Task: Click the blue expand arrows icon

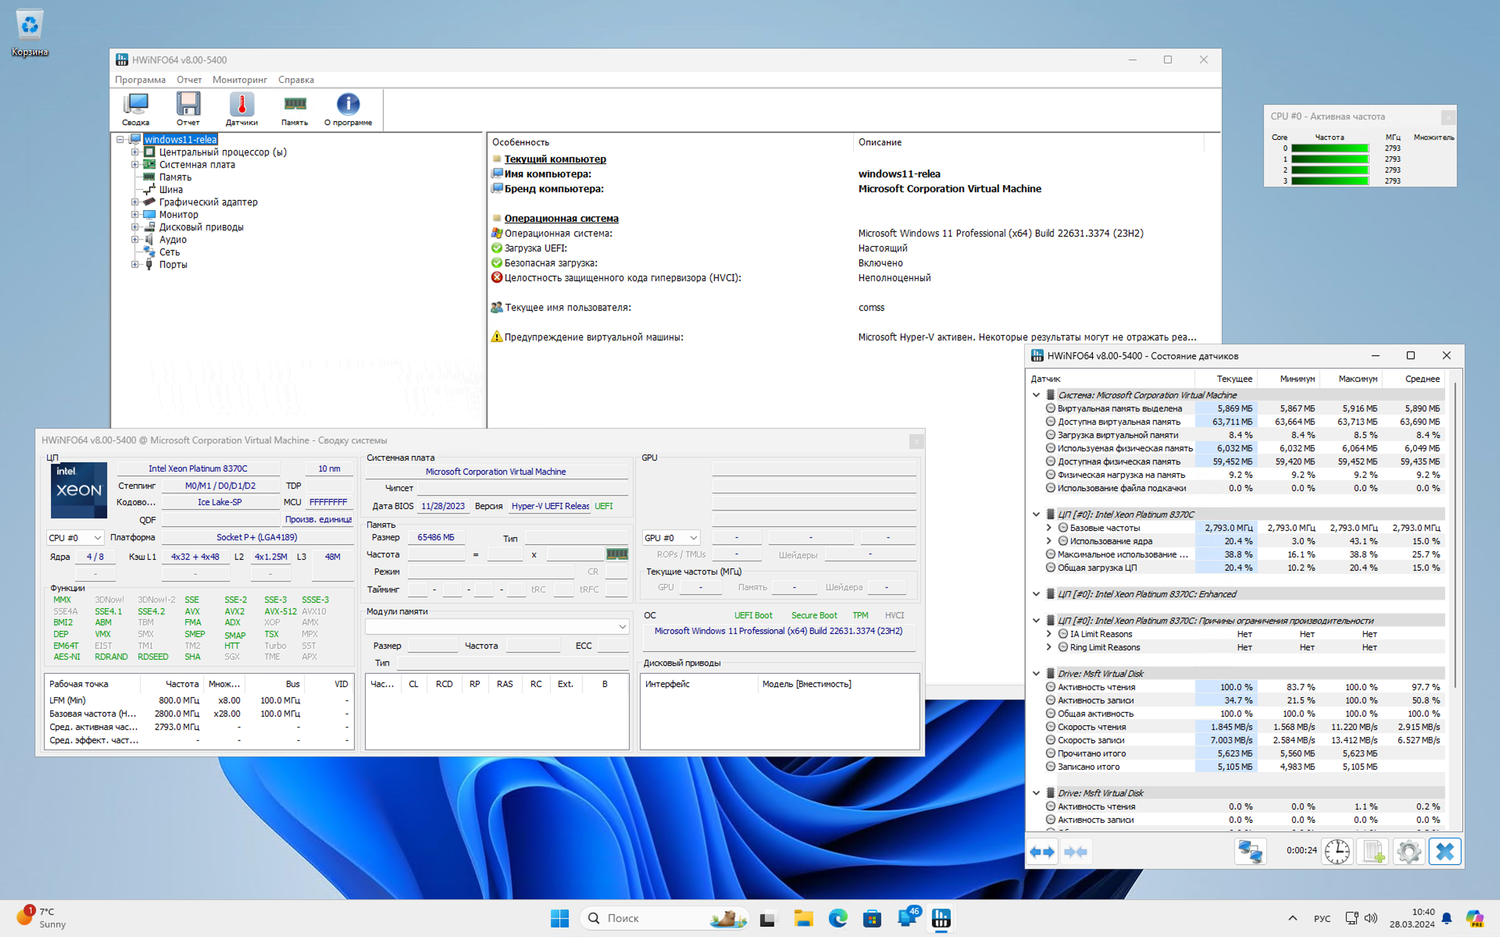Action: click(x=1042, y=852)
